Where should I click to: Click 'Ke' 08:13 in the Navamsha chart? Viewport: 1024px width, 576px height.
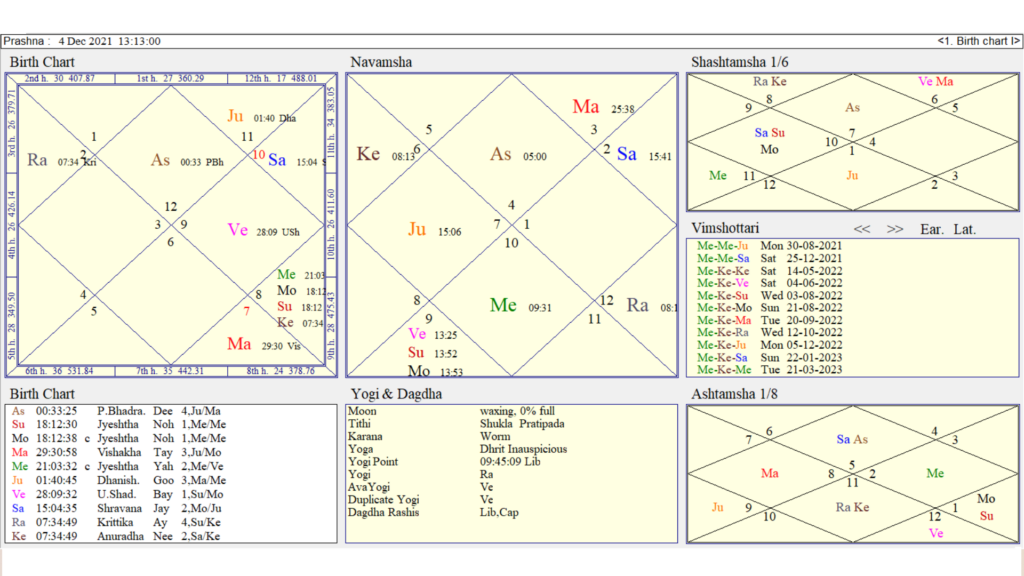click(368, 154)
